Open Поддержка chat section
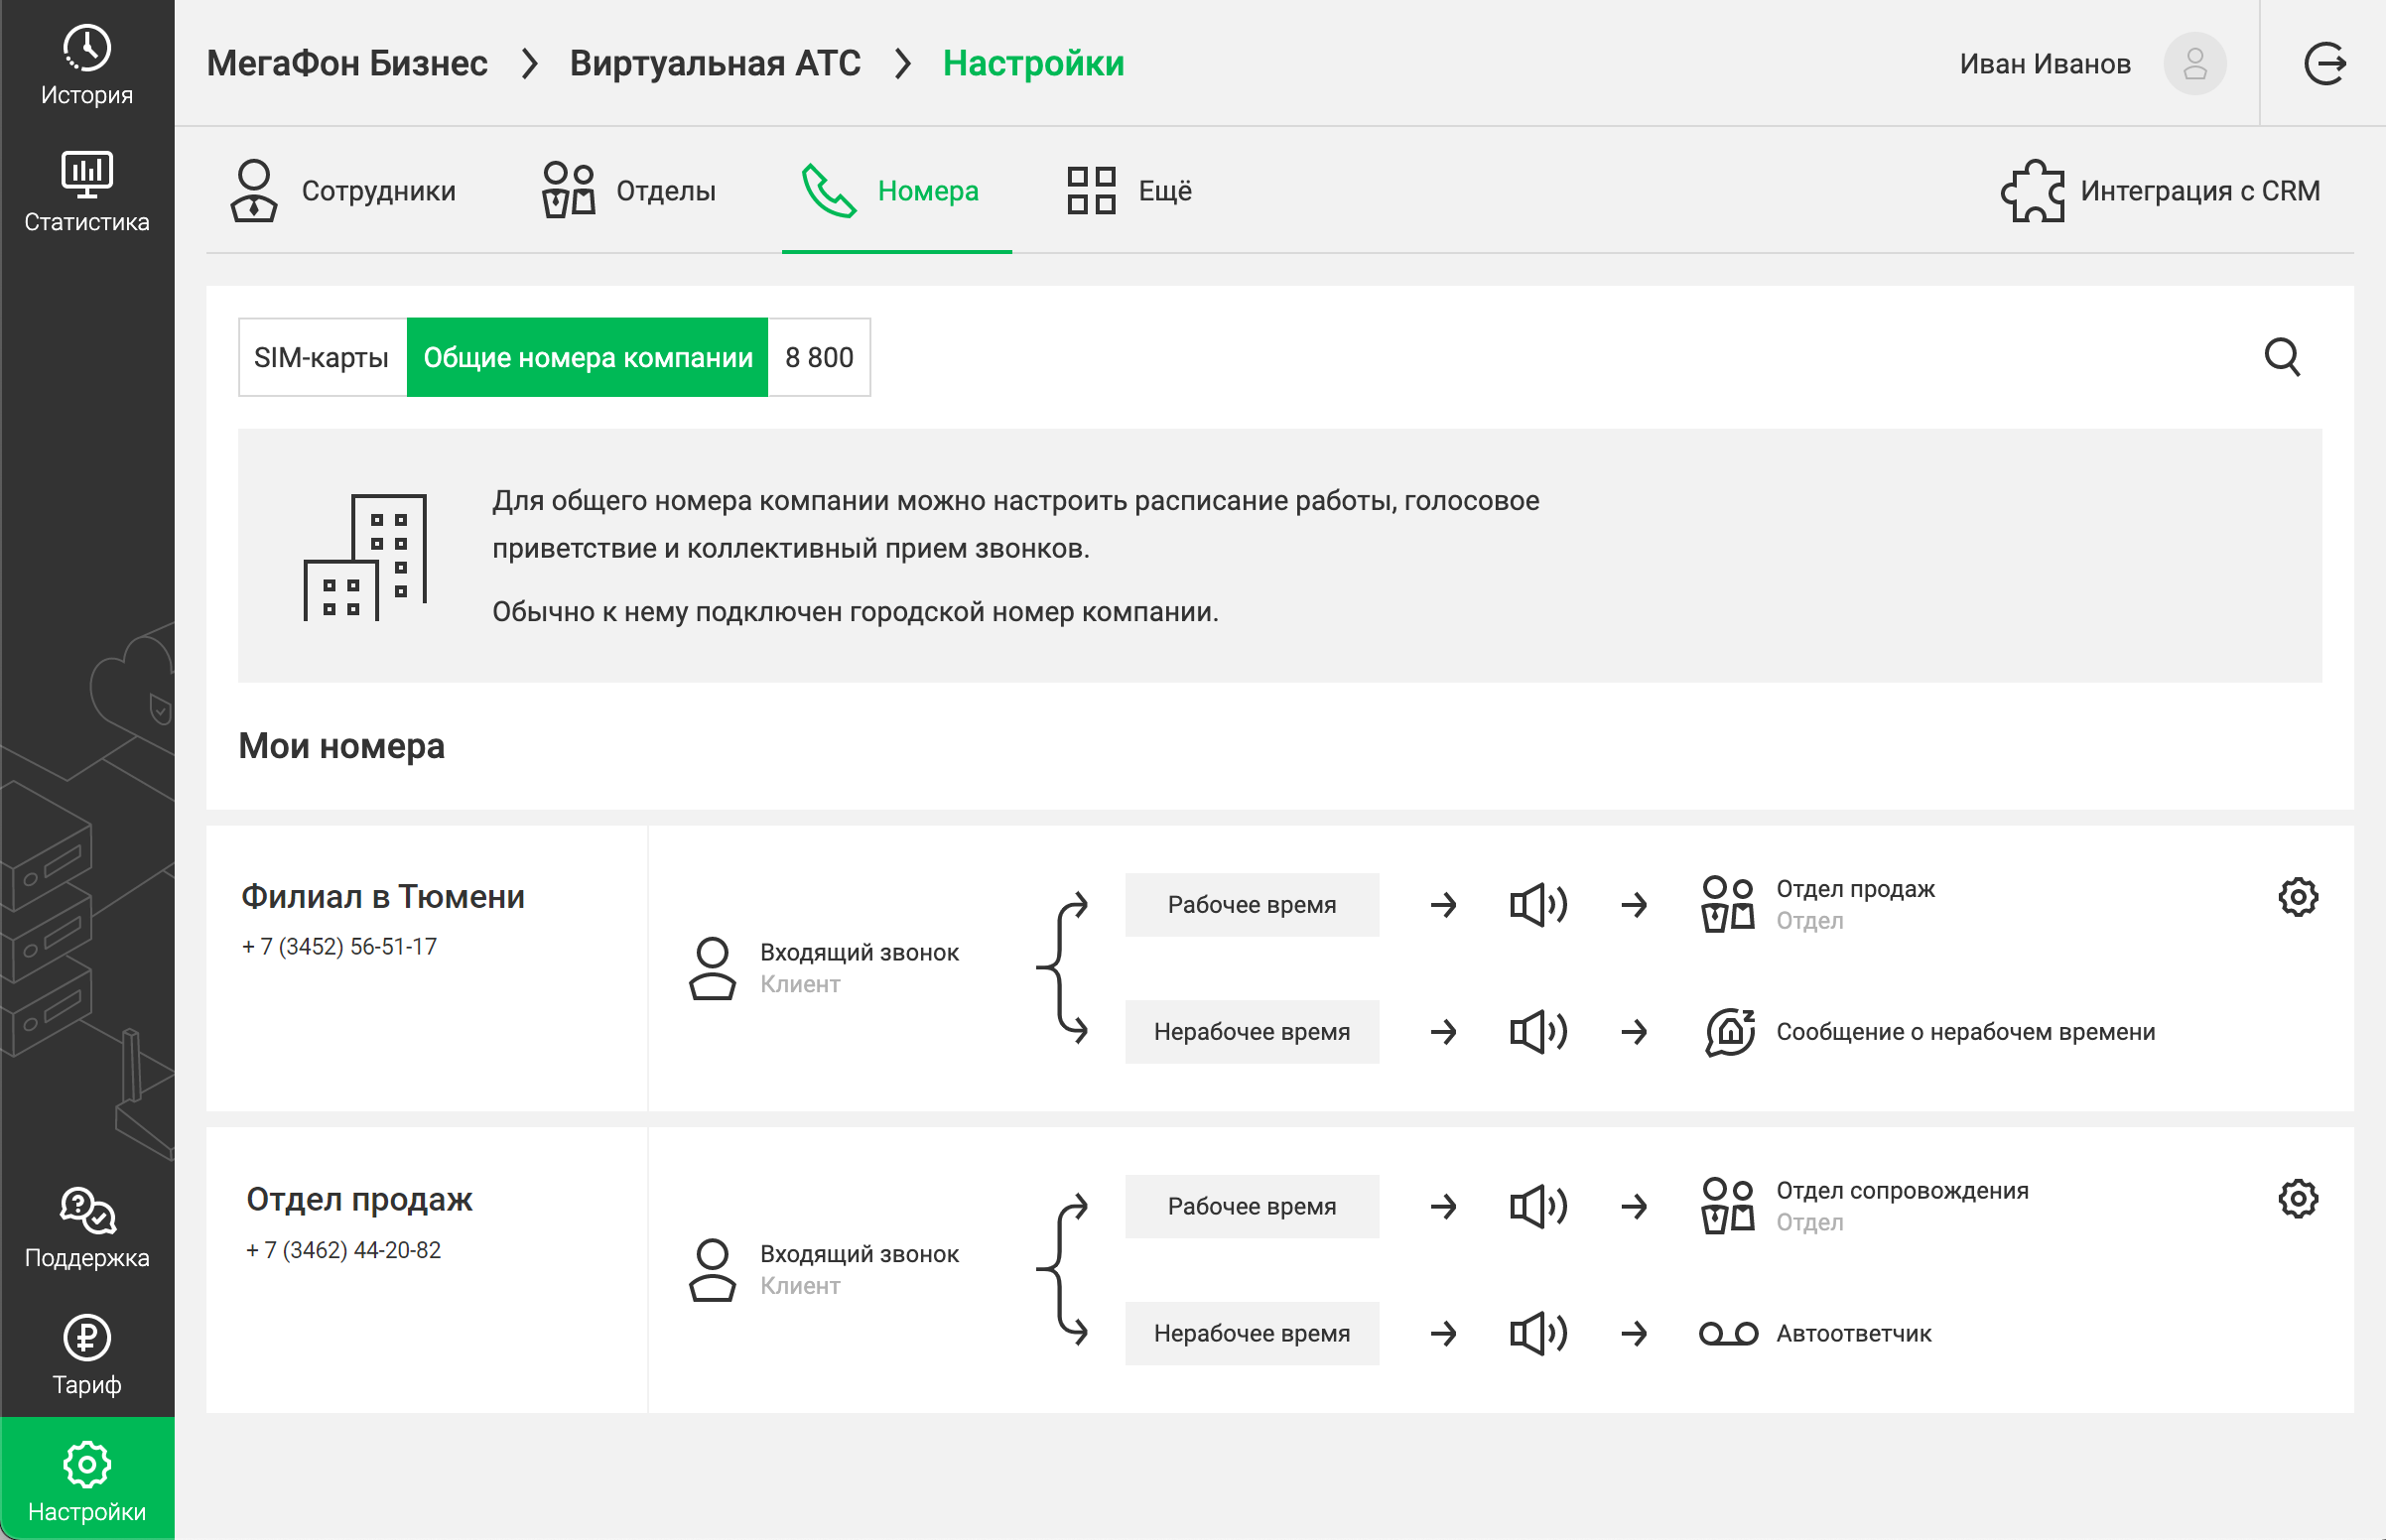The width and height of the screenshot is (2386, 1540). pos(87,1228)
